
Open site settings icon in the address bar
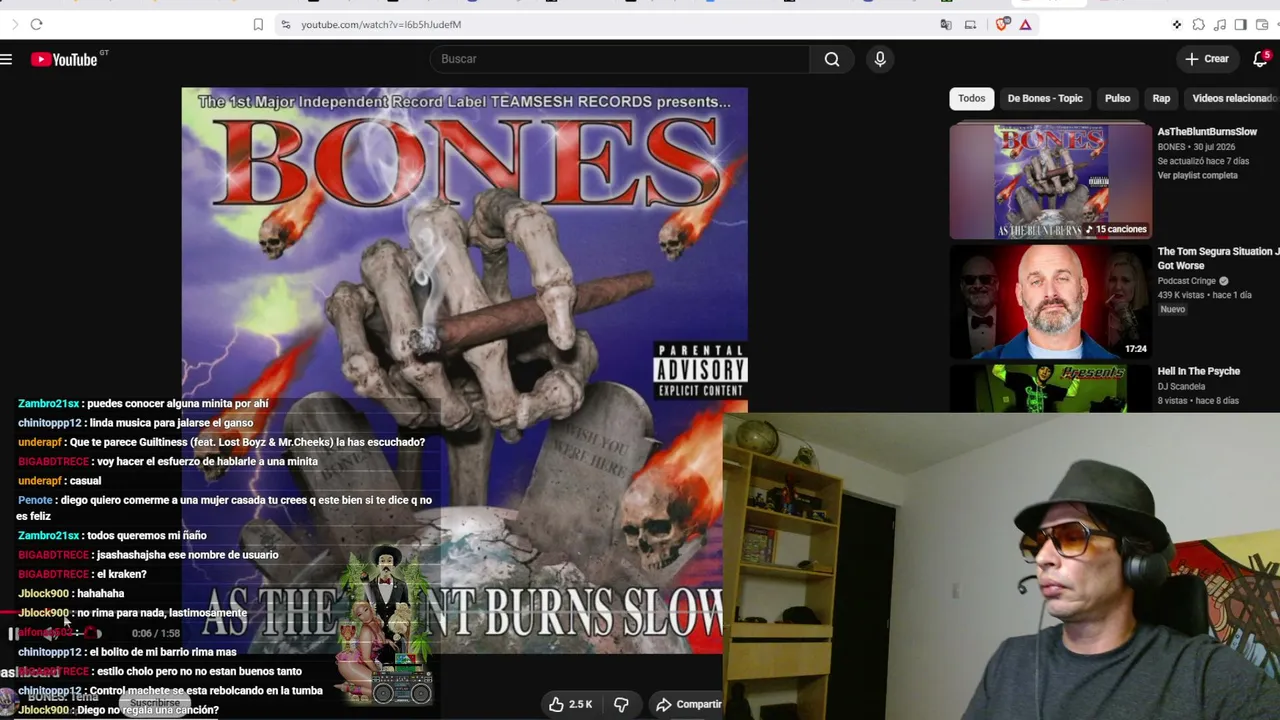pos(285,24)
